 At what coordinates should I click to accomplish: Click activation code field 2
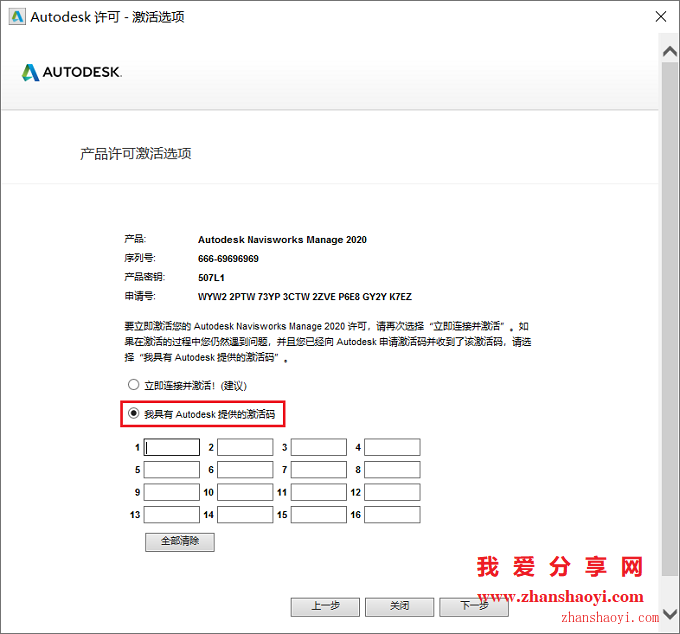(245, 447)
